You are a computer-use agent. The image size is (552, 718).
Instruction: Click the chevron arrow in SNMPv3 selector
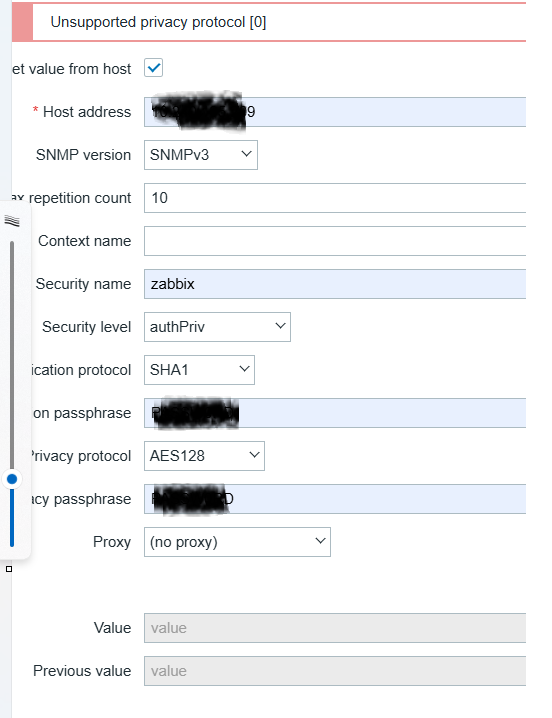pos(246,154)
